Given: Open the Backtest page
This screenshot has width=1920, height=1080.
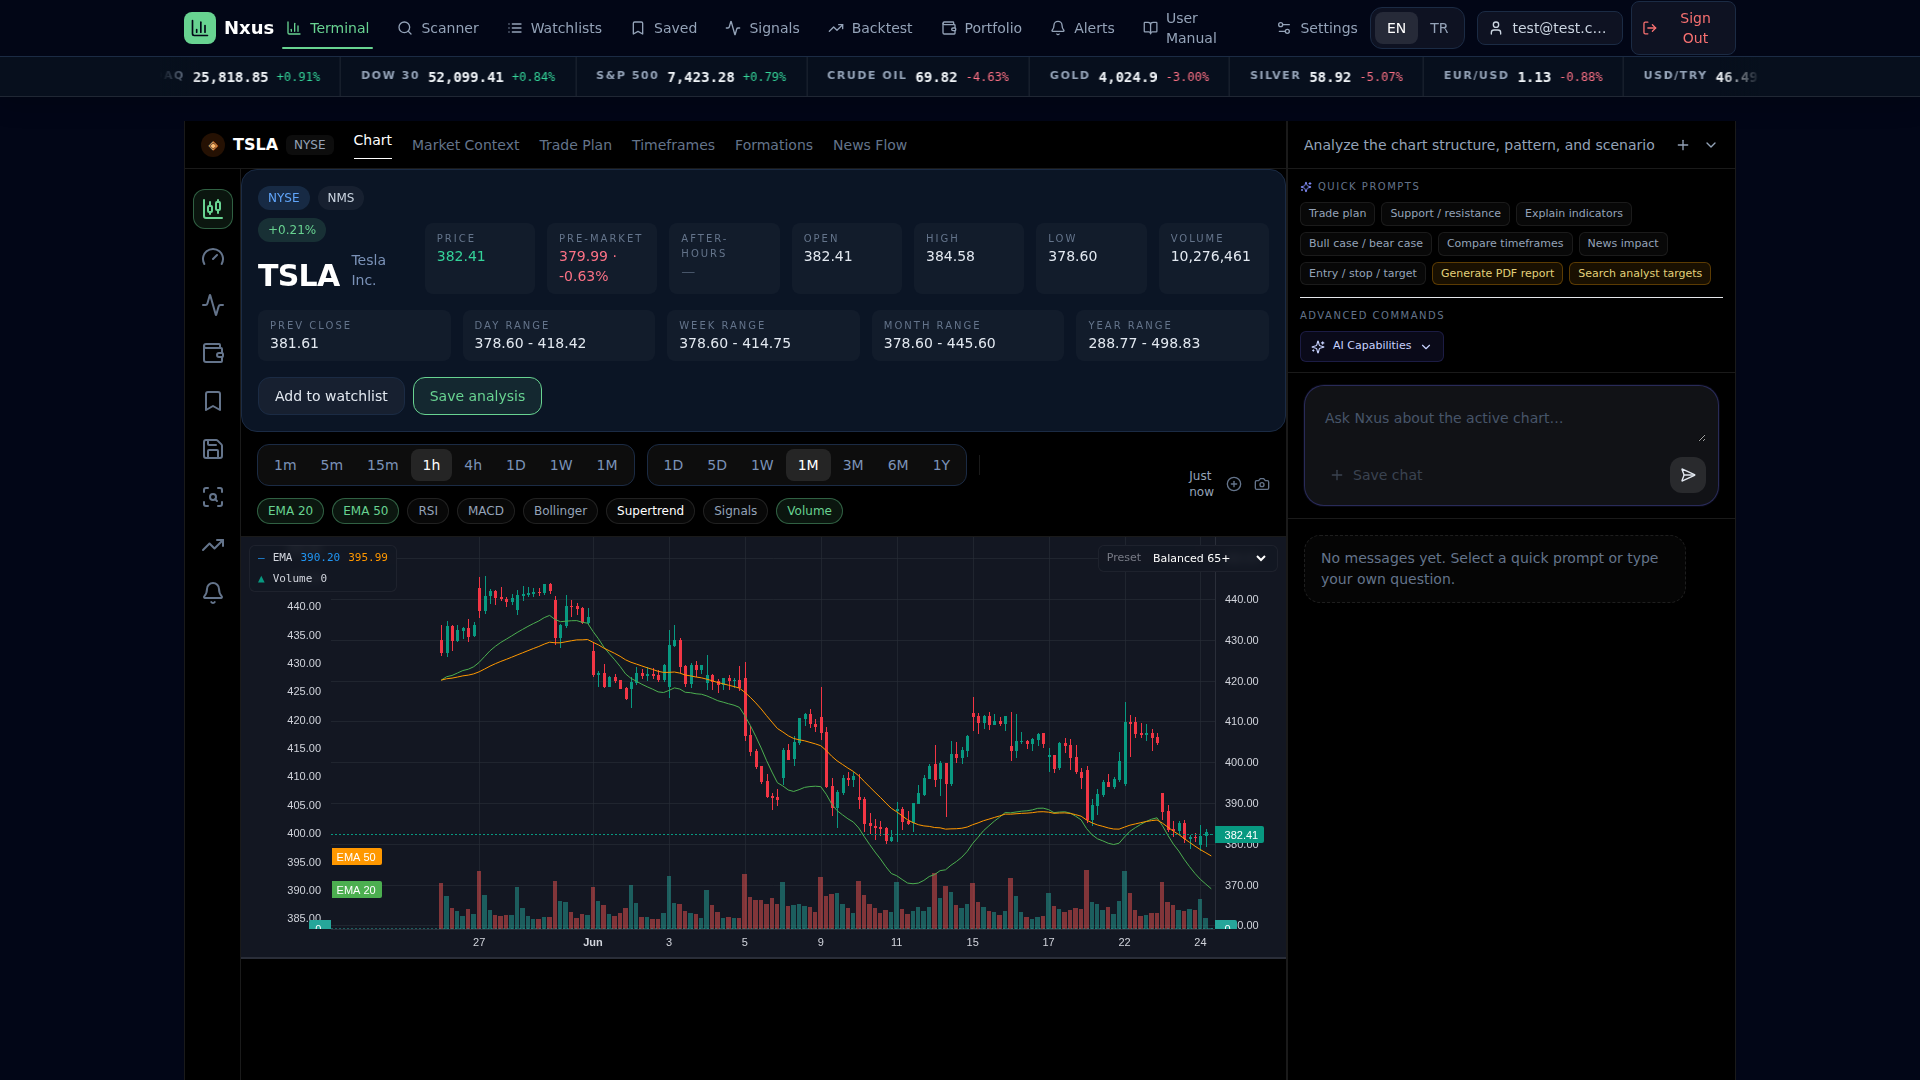Looking at the screenshot, I should point(870,28).
